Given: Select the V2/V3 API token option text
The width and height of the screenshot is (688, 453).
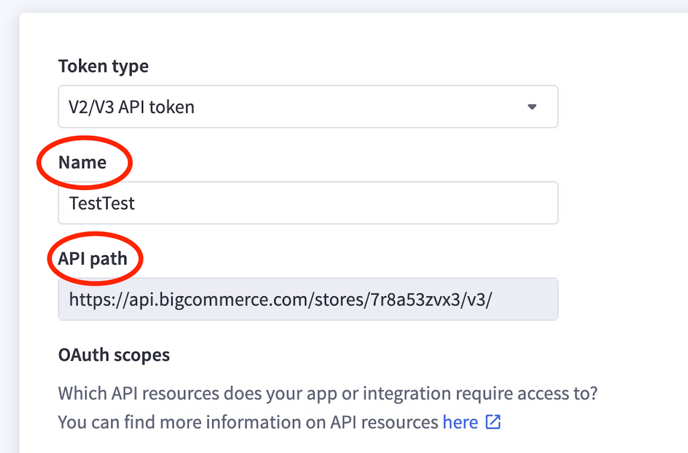Looking at the screenshot, I should click(x=131, y=107).
